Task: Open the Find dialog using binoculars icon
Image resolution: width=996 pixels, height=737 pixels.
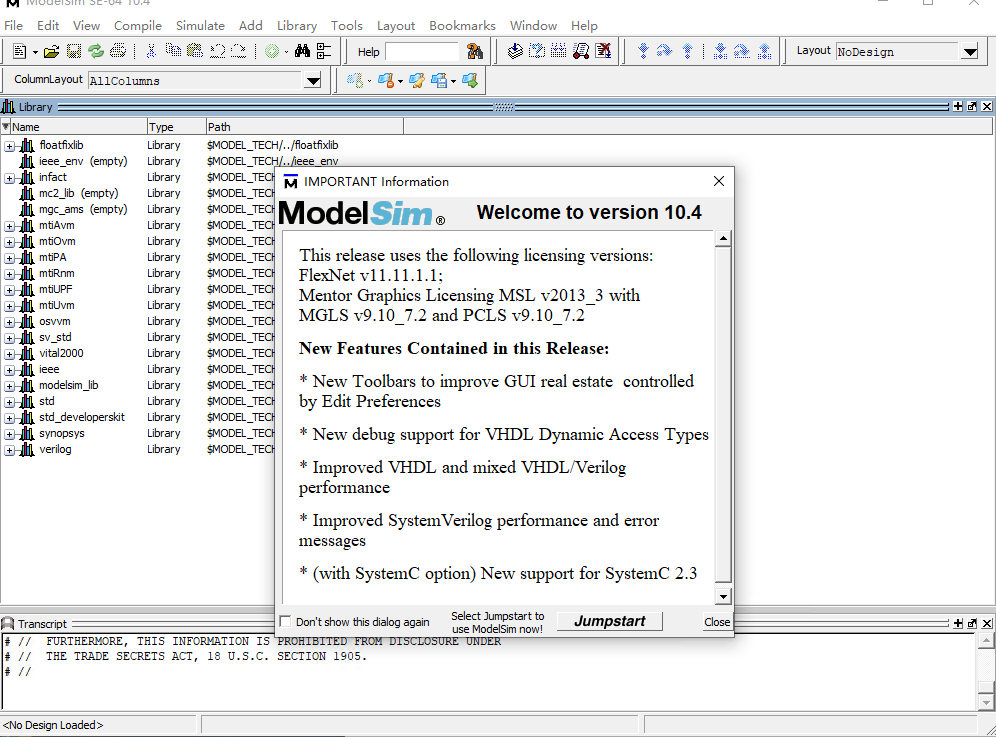Action: [x=303, y=51]
